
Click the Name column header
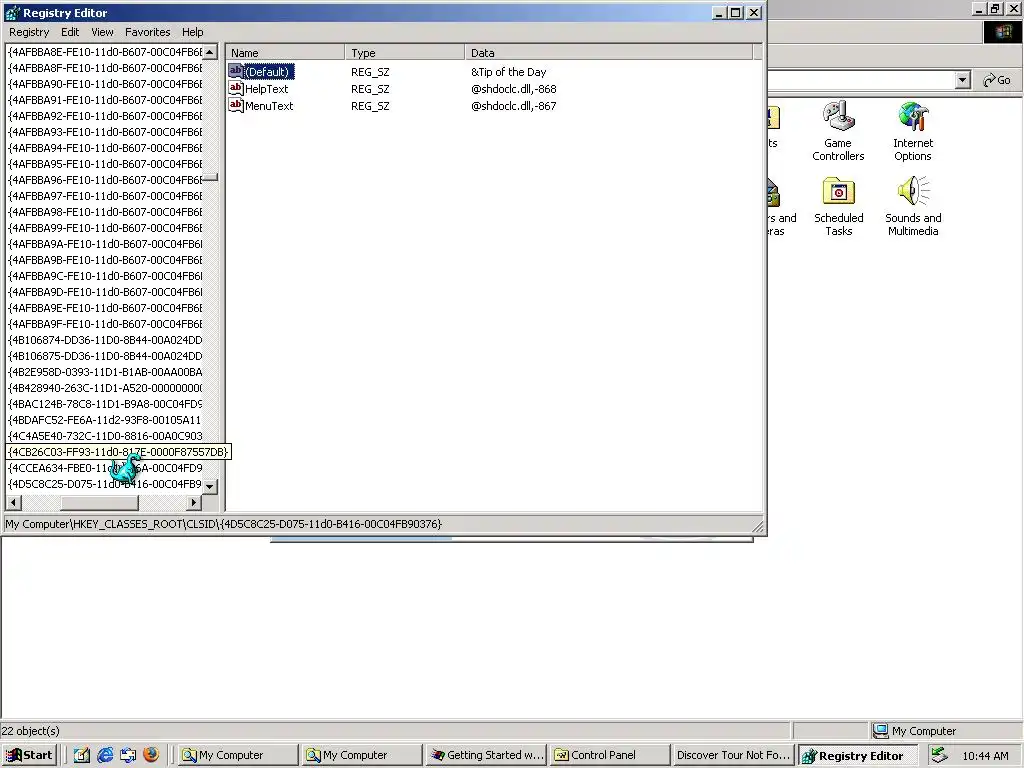pos(285,53)
